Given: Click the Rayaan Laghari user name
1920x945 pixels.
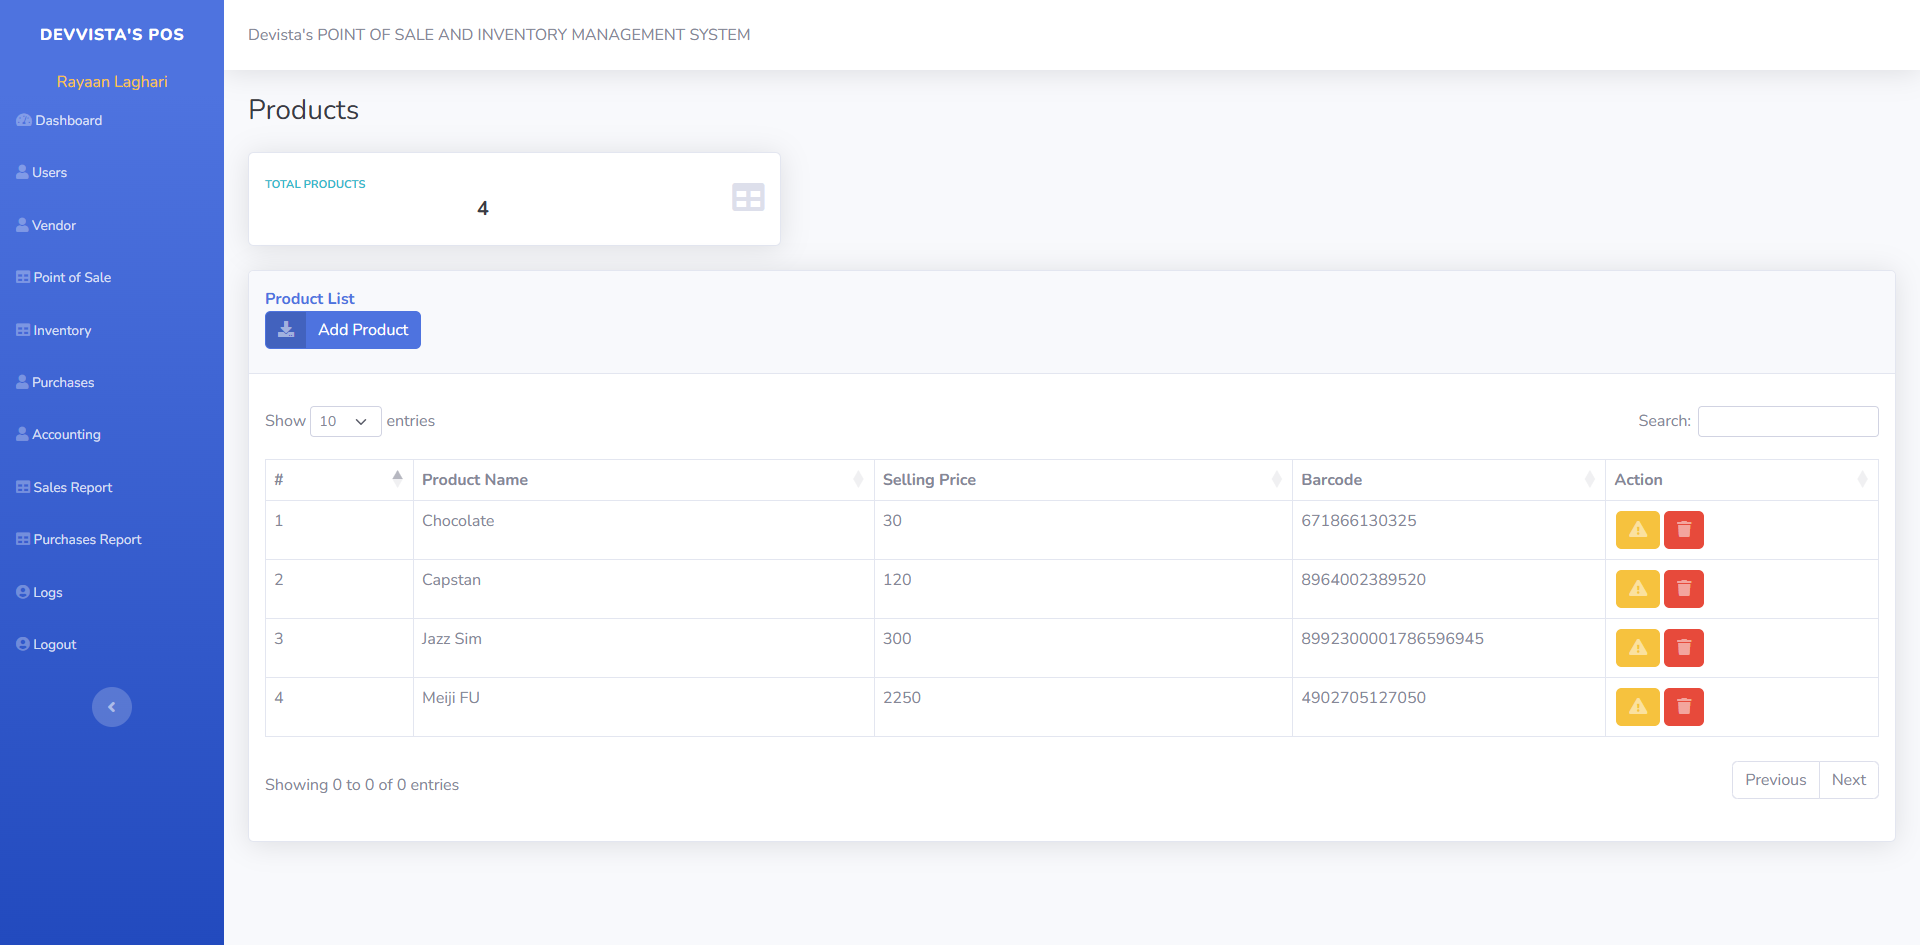Looking at the screenshot, I should (x=112, y=82).
